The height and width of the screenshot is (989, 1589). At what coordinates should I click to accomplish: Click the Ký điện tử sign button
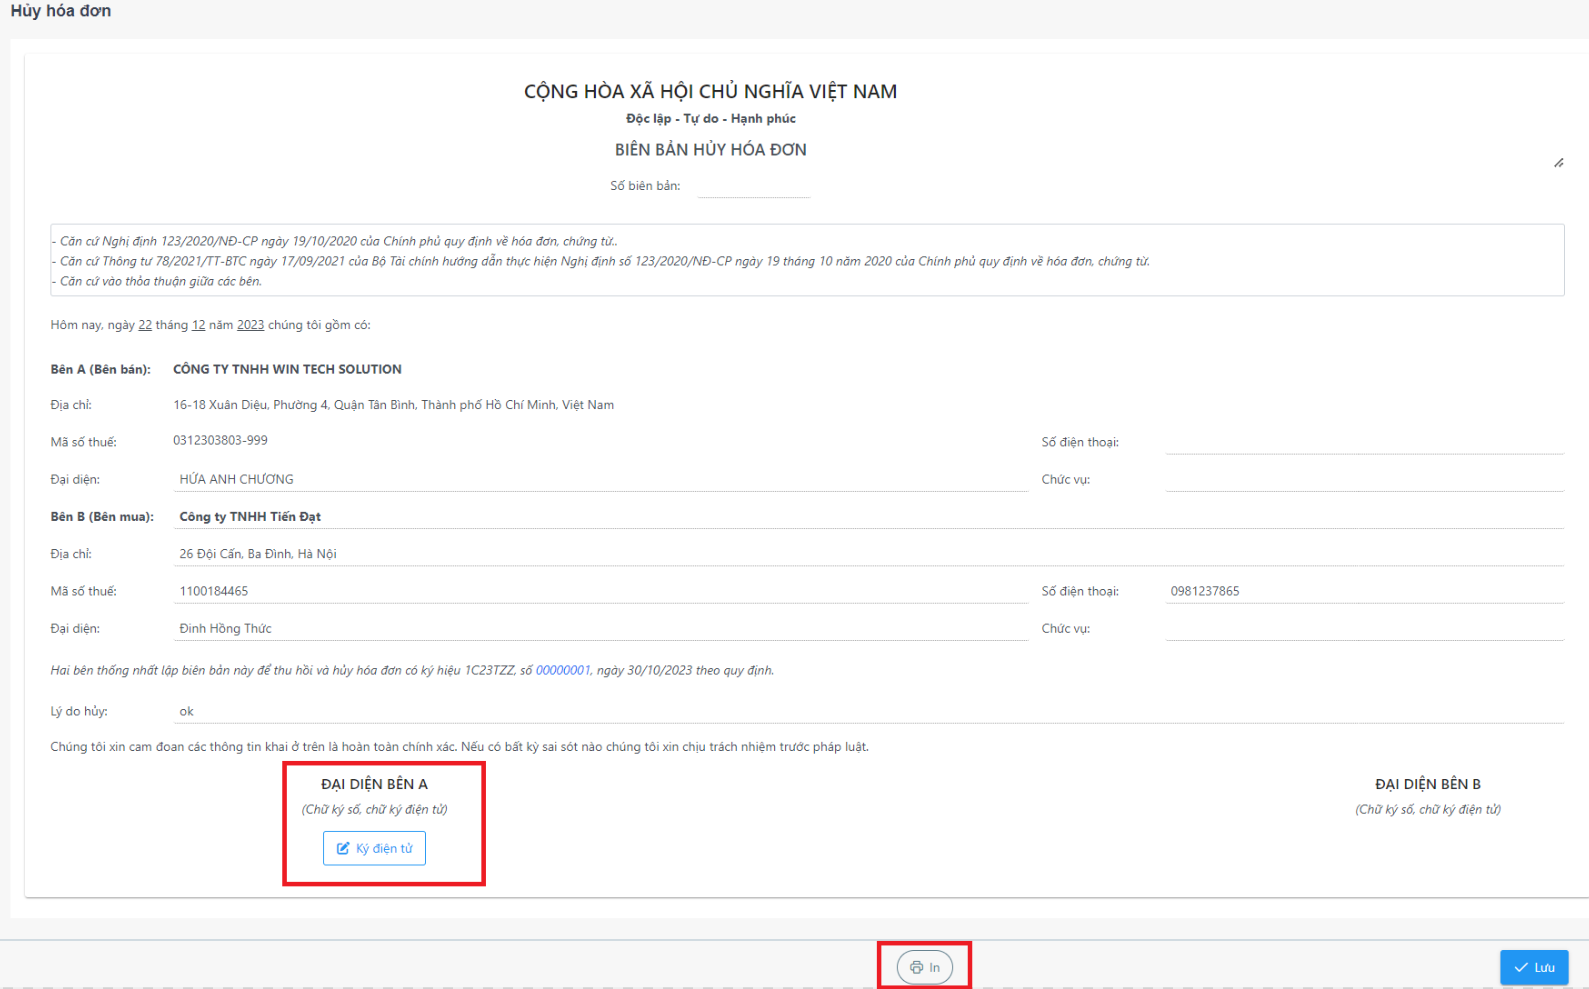pos(374,848)
